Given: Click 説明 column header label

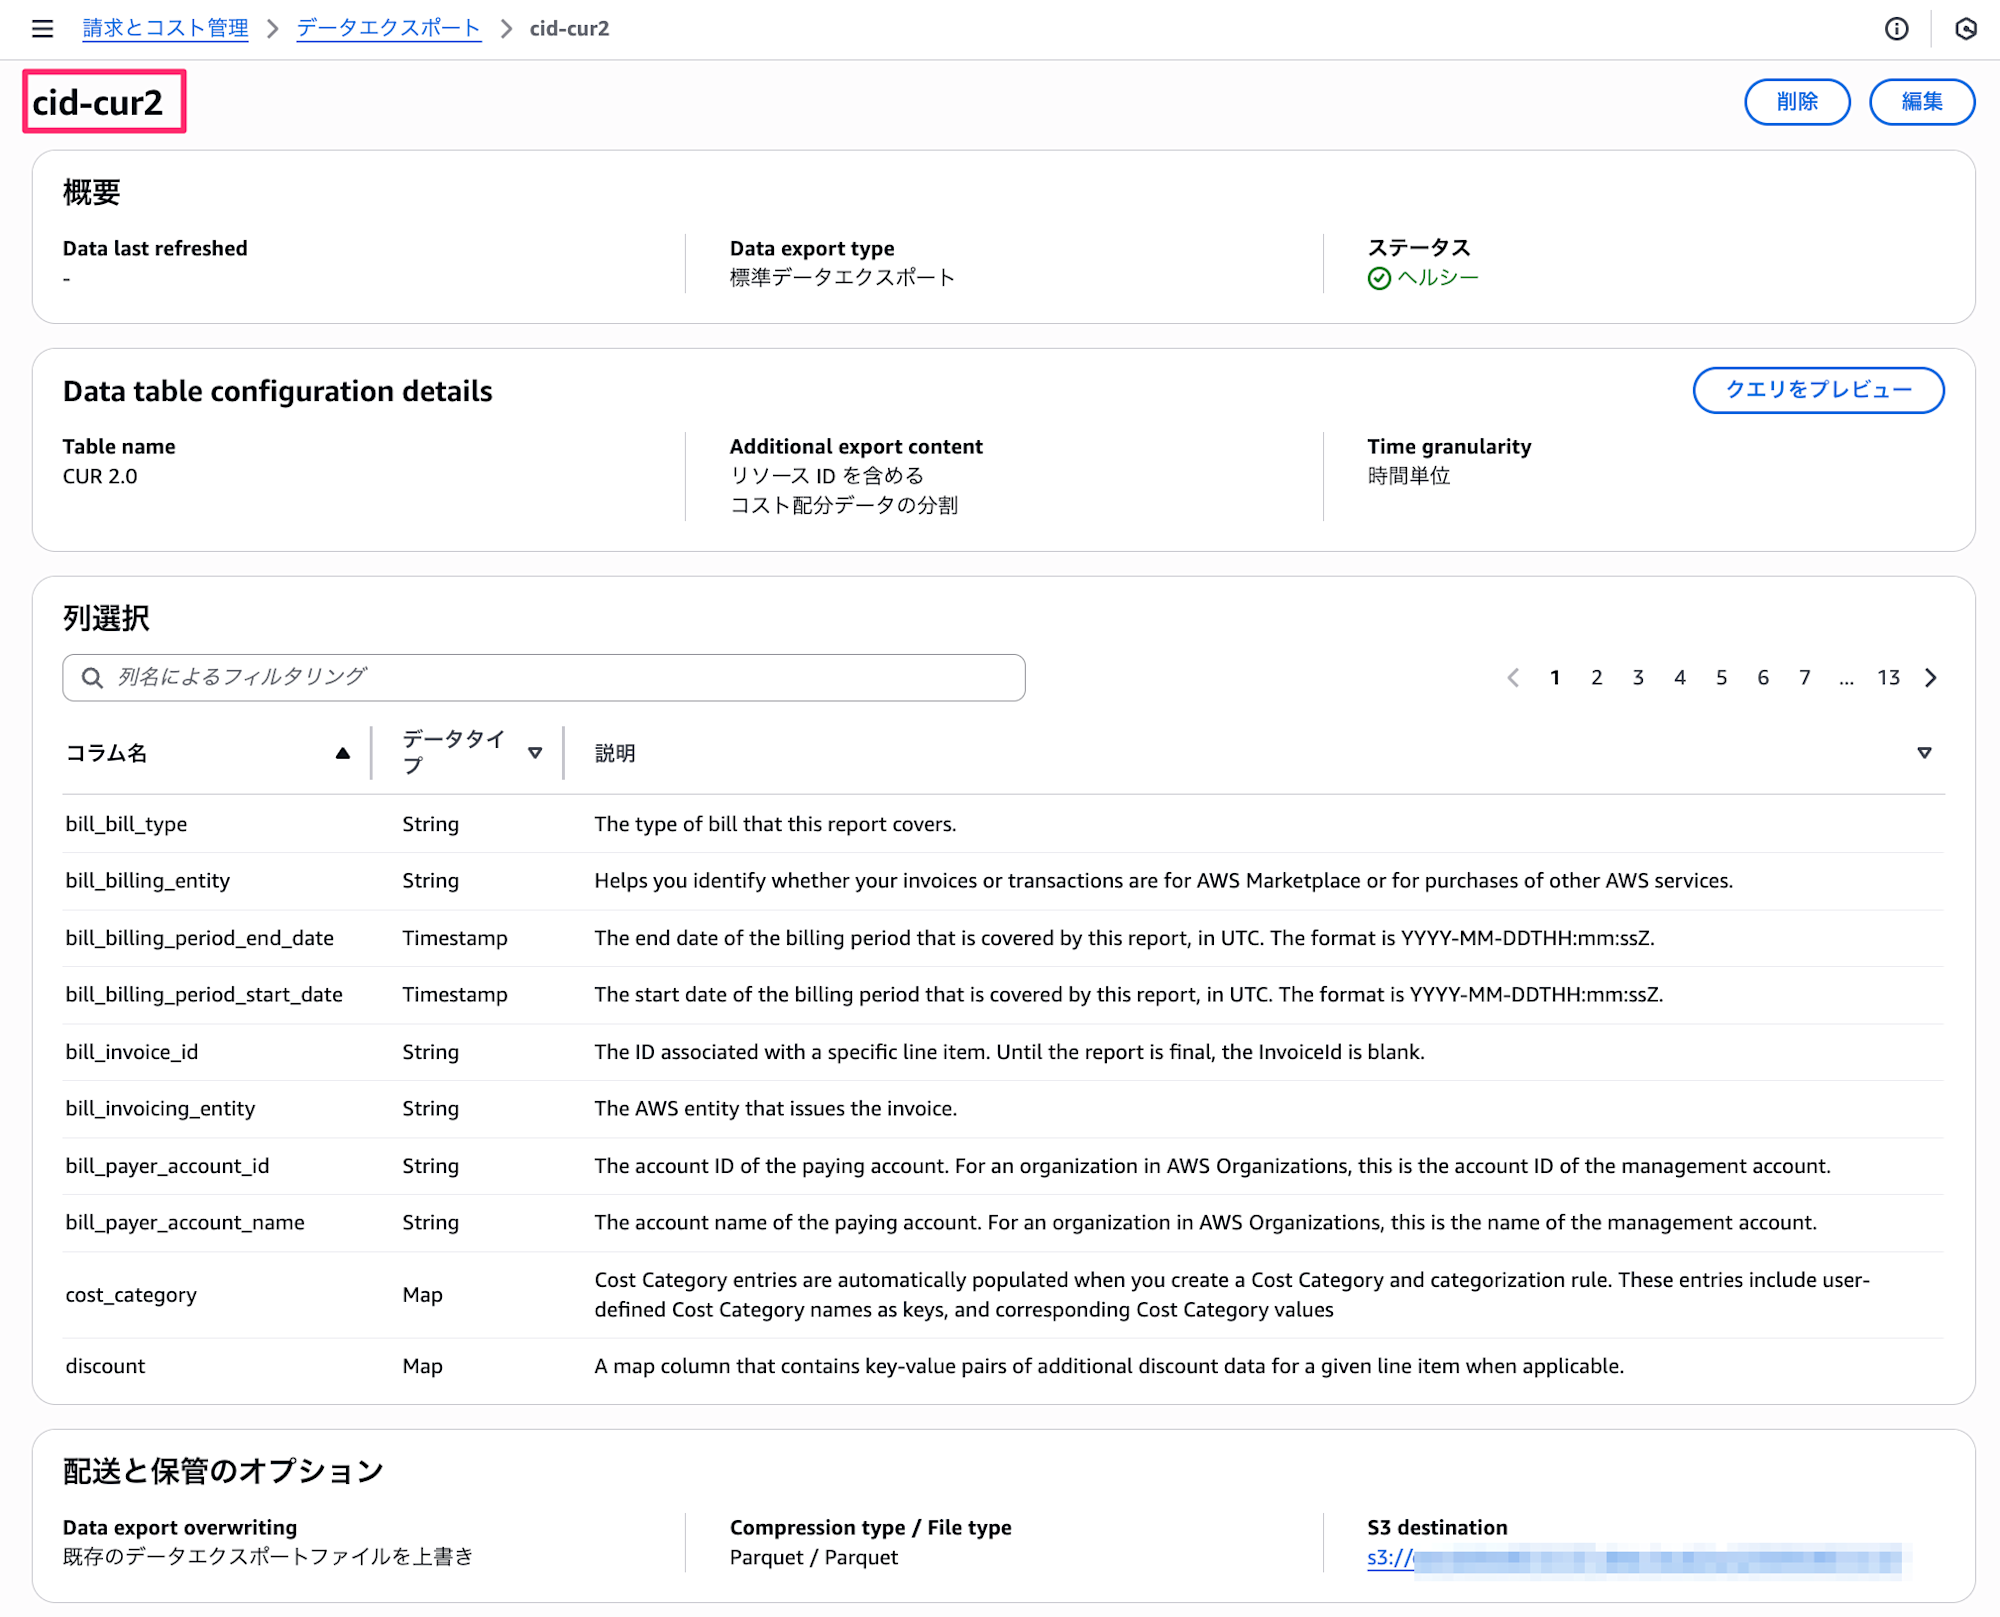Looking at the screenshot, I should (x=615, y=753).
